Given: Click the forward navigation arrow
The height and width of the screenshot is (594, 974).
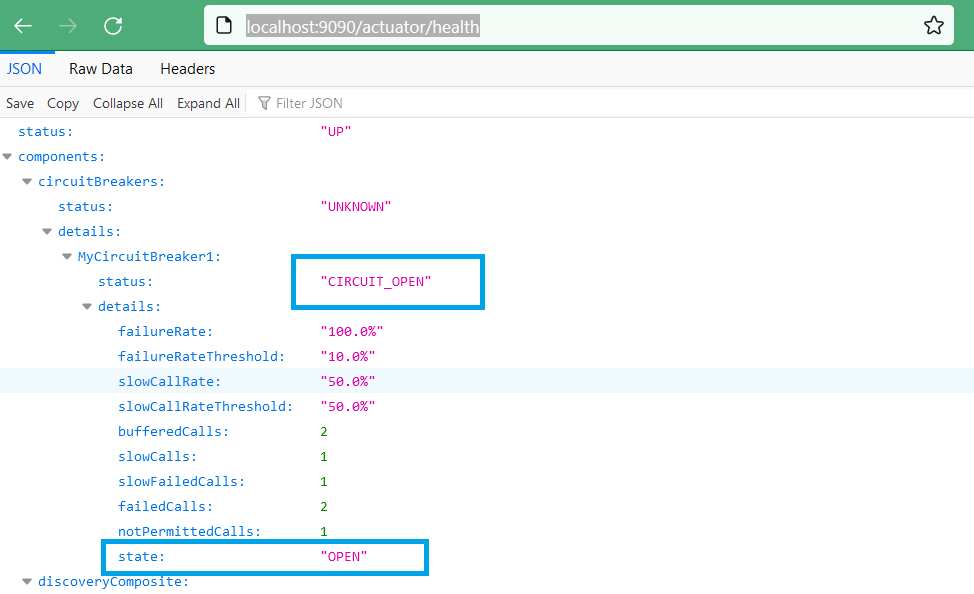Looking at the screenshot, I should [x=68, y=25].
